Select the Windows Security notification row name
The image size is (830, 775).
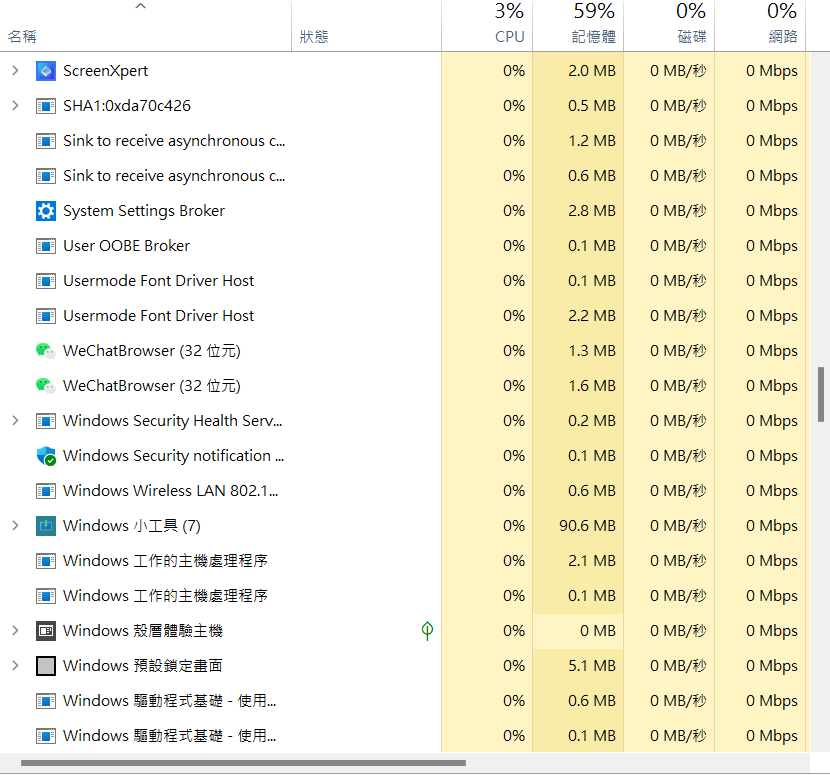click(174, 456)
